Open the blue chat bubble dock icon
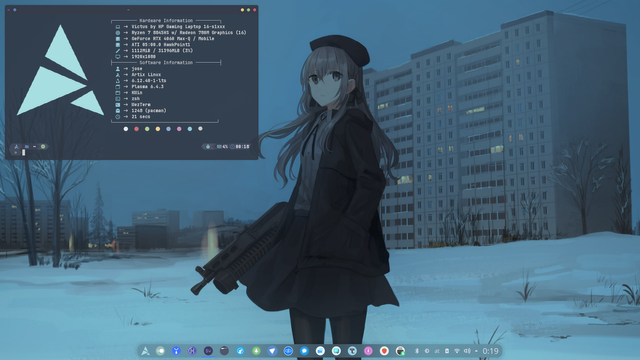 click(304, 351)
